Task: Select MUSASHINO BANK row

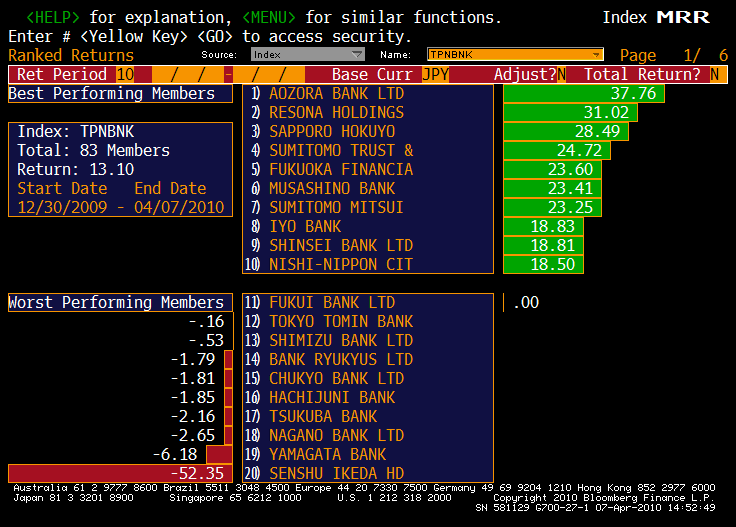Action: pyautogui.click(x=368, y=189)
